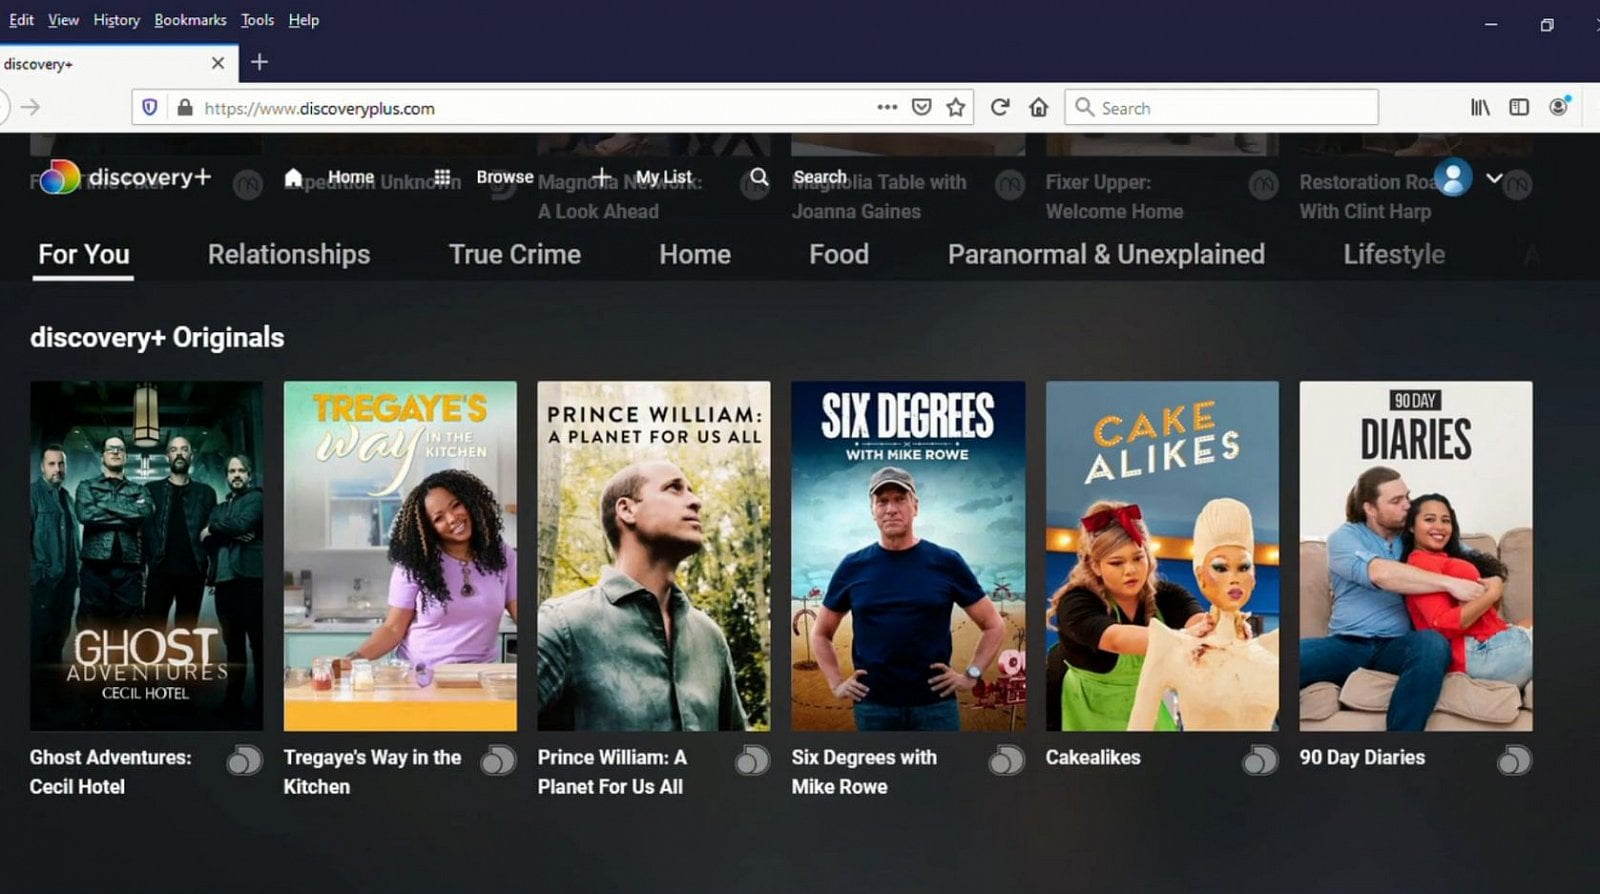Viewport: 1600px width, 894px height.
Task: Go to Home in discovery+ nav
Action: (329, 177)
